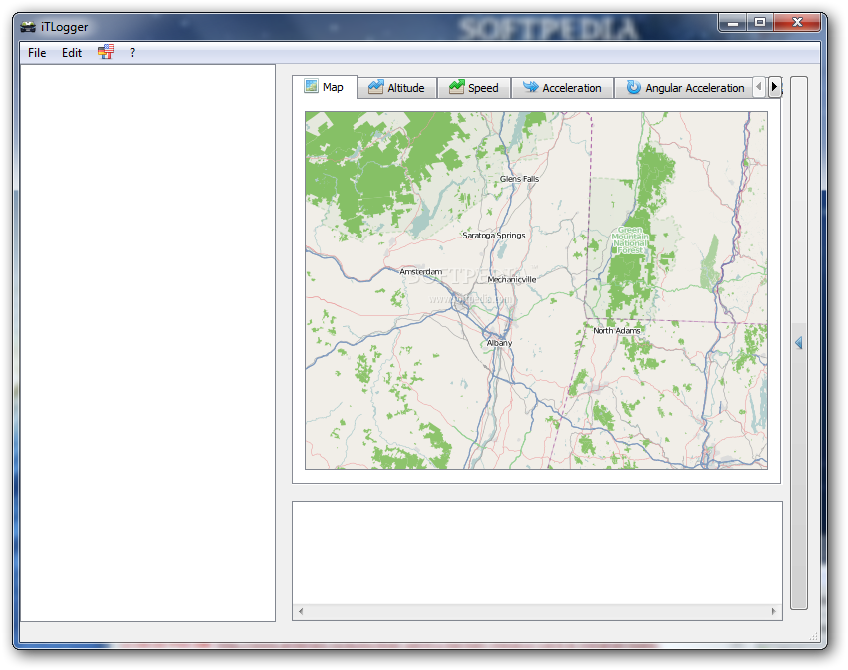Close the iTLogger window
Image resolution: width=848 pixels, height=670 pixels.
[797, 23]
